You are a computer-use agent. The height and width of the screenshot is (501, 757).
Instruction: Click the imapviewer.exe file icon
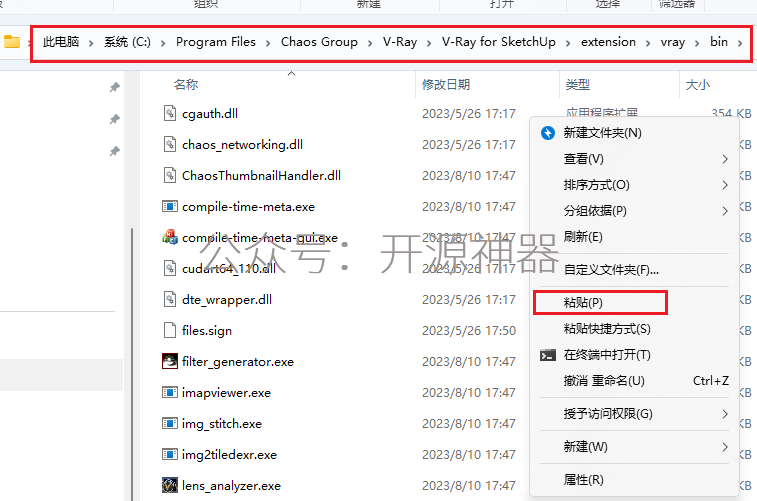169,392
